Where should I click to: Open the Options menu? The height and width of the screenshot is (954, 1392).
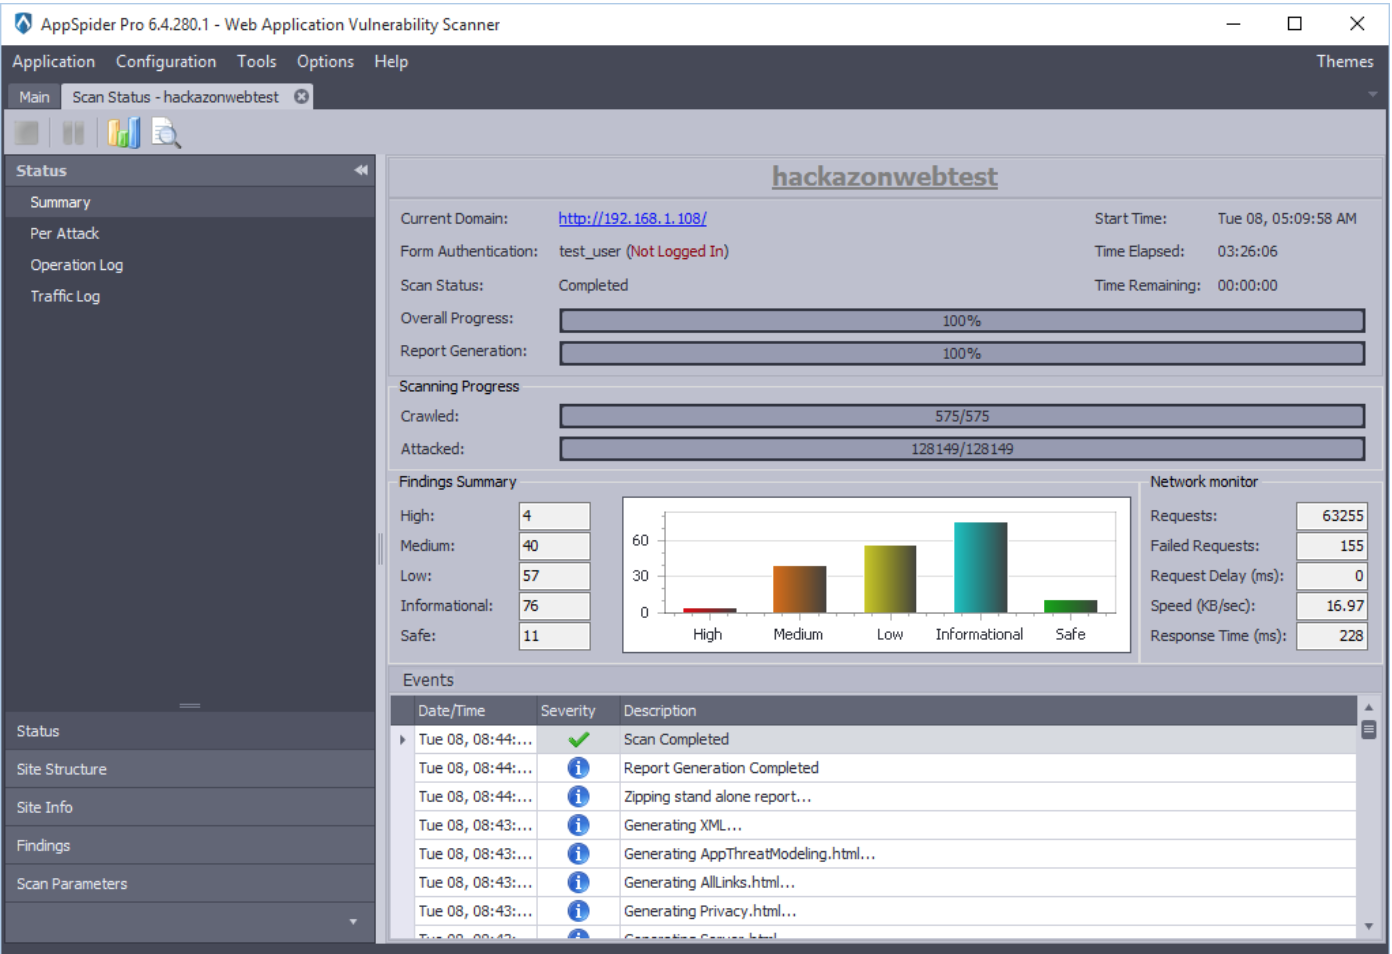[x=325, y=62]
